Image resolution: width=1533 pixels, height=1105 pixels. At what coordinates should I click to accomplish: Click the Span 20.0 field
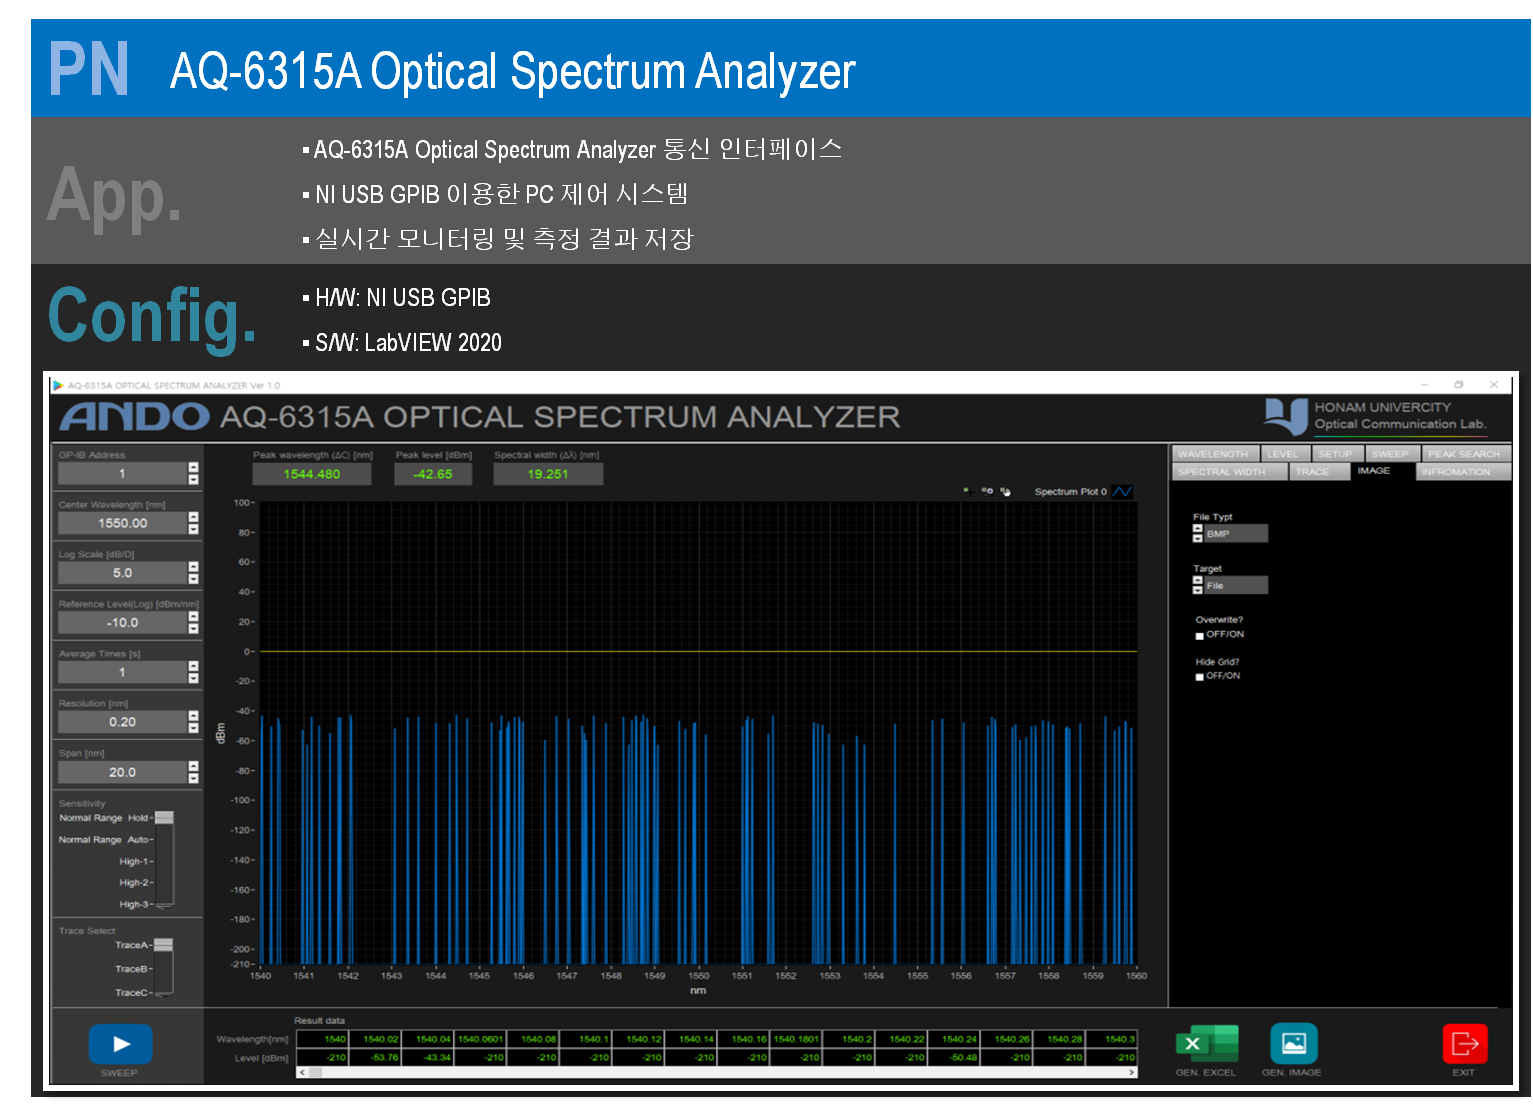pos(122,772)
